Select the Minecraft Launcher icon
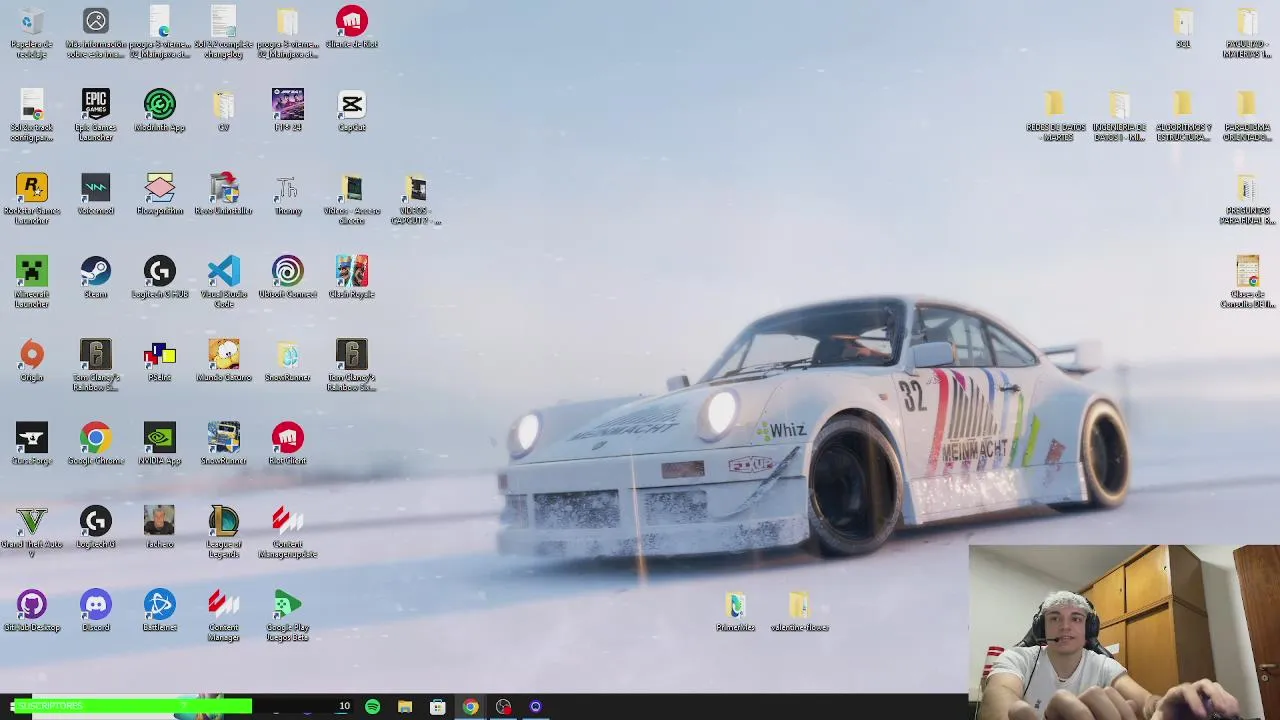Image resolution: width=1280 pixels, height=720 pixels. coord(31,282)
